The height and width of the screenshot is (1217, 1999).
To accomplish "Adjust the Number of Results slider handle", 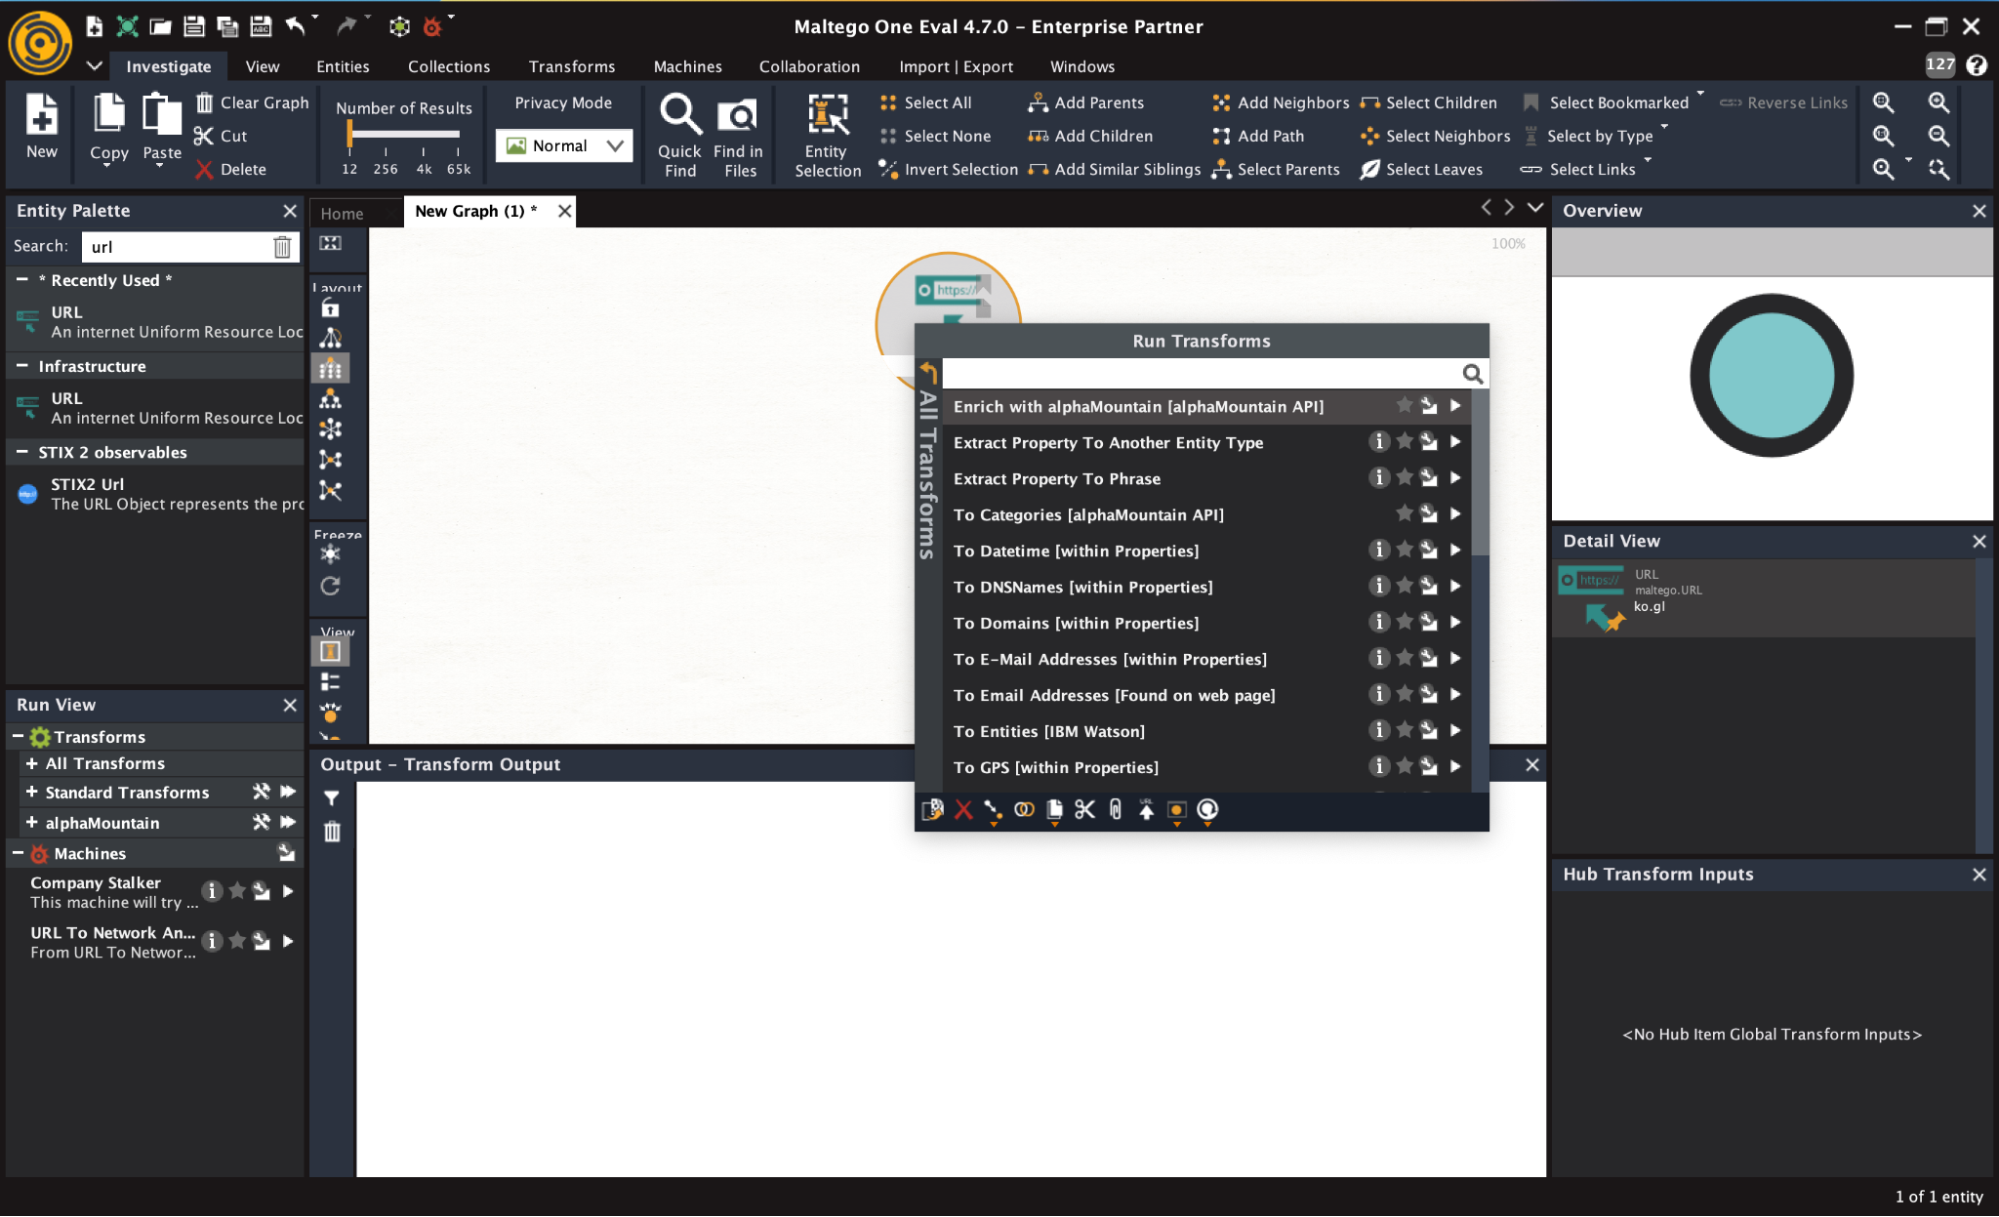I will (x=349, y=133).
